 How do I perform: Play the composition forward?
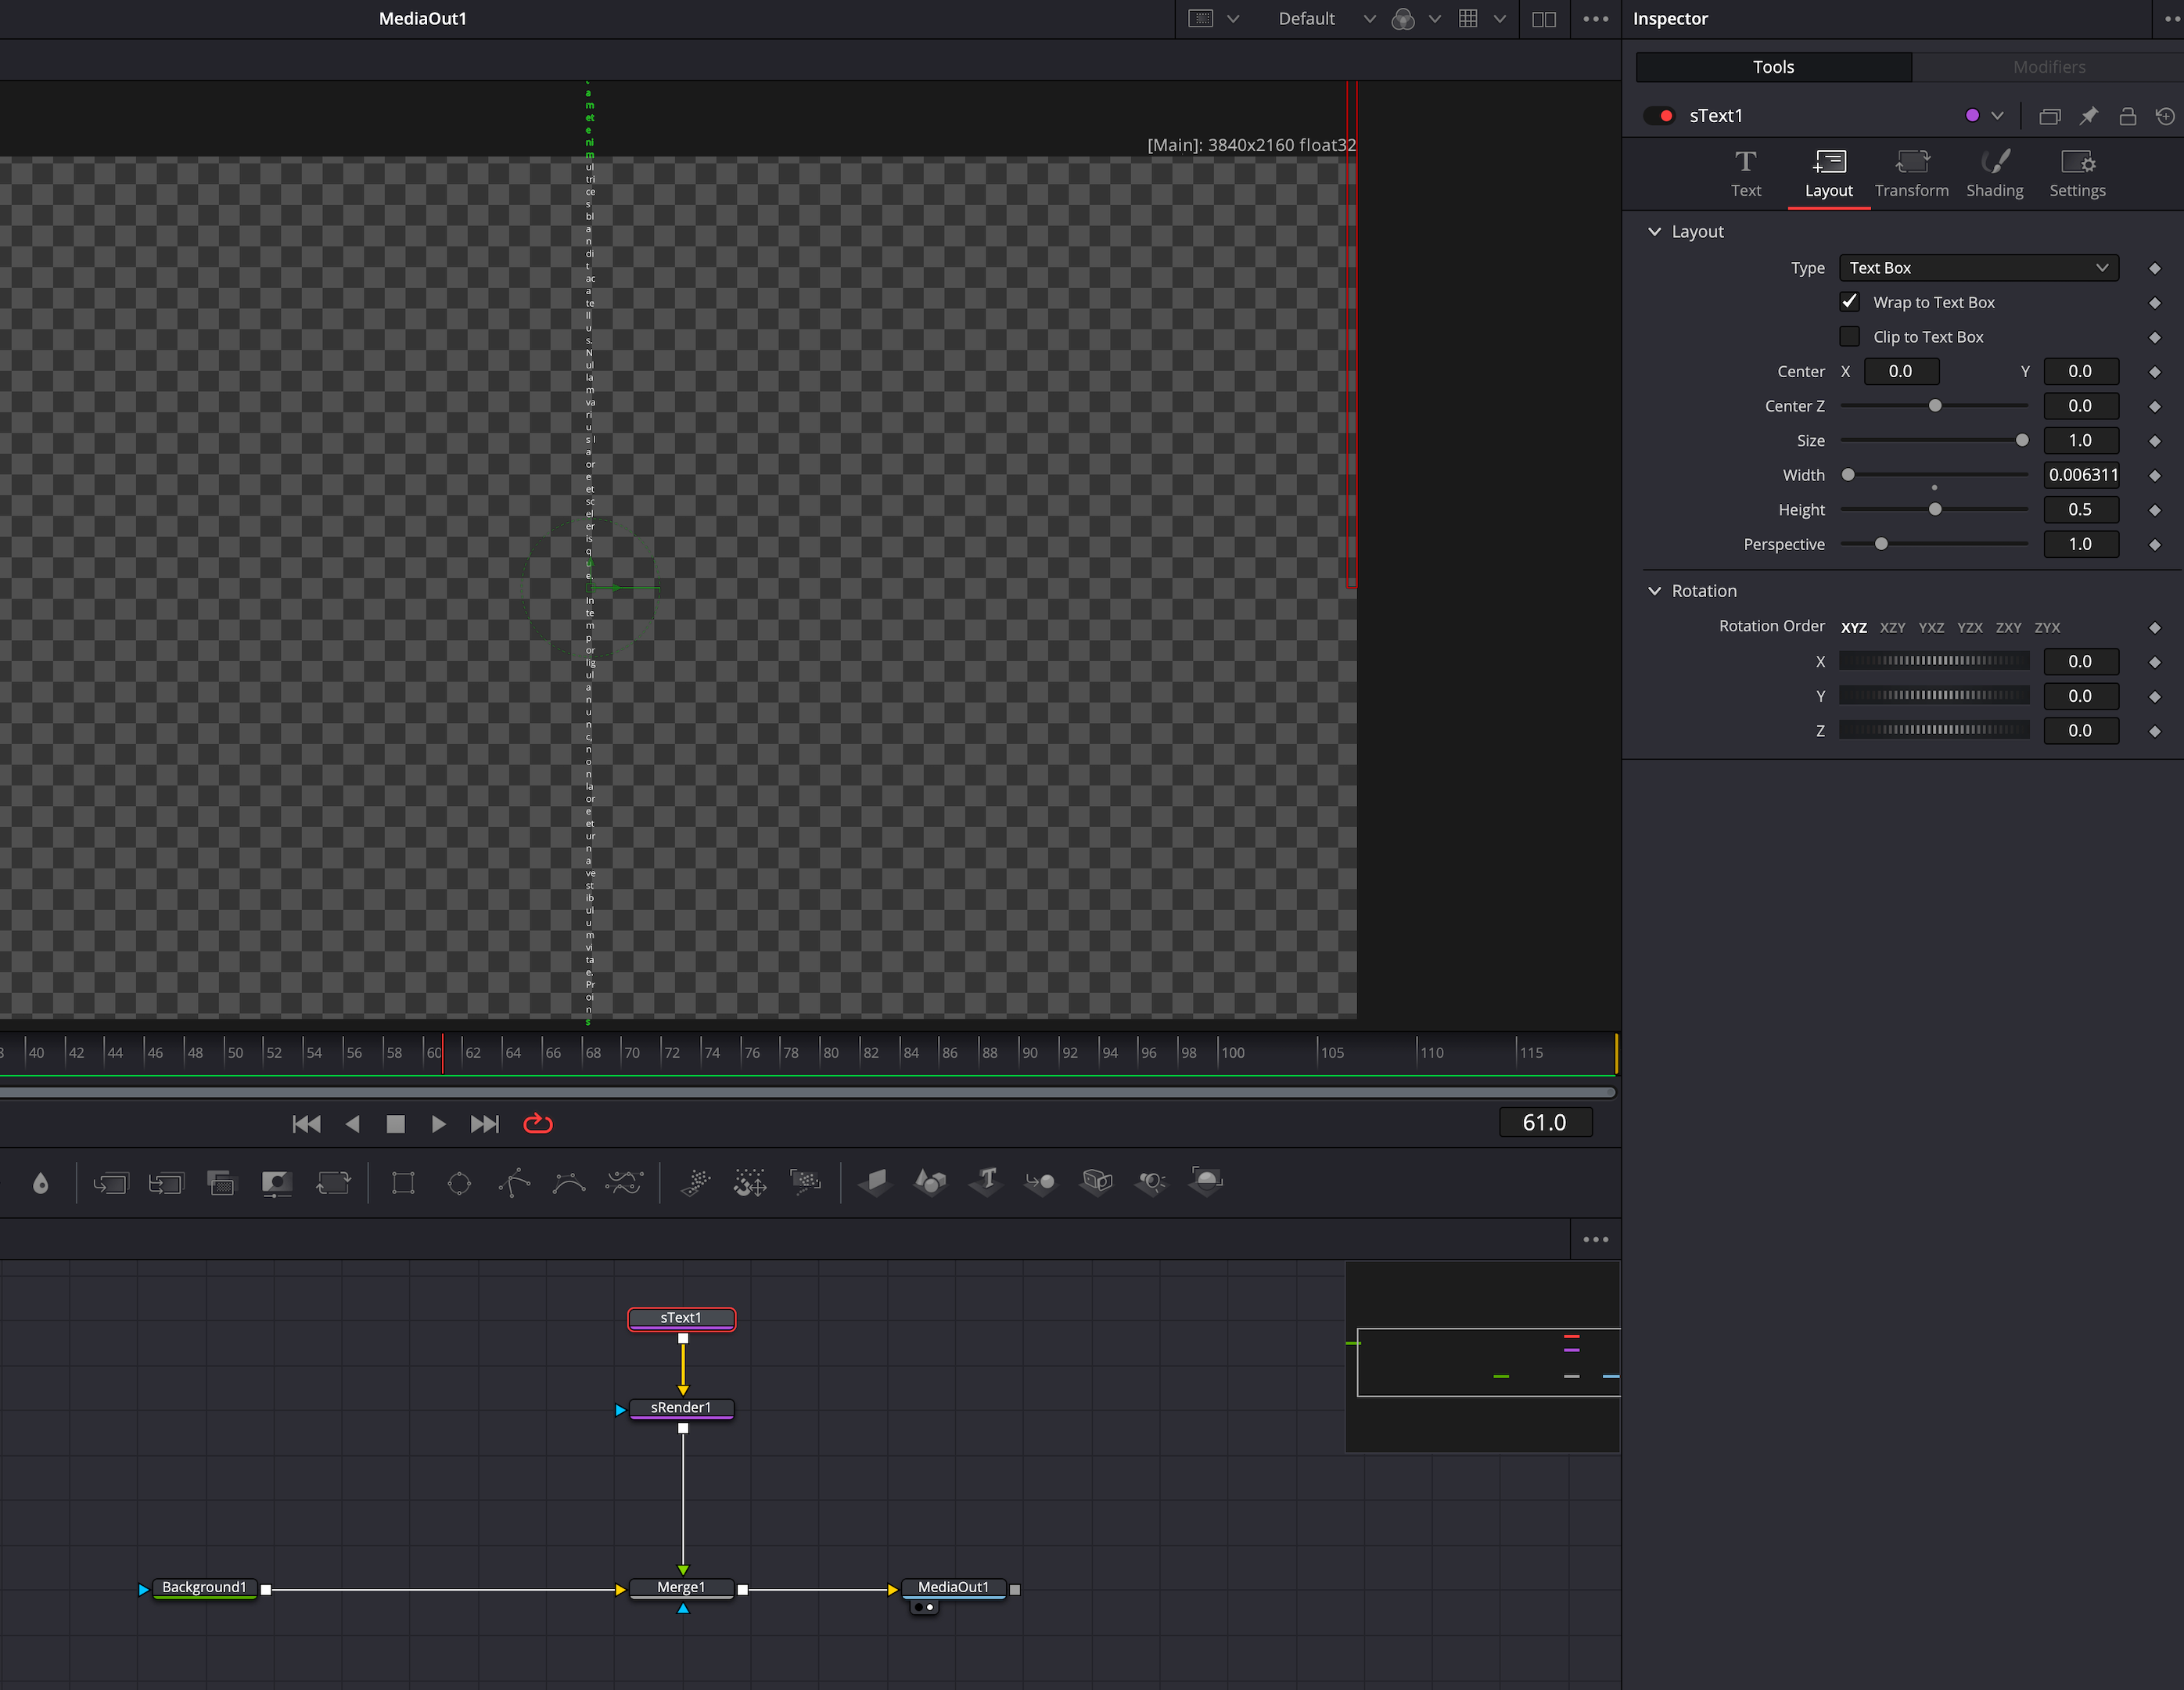point(438,1124)
